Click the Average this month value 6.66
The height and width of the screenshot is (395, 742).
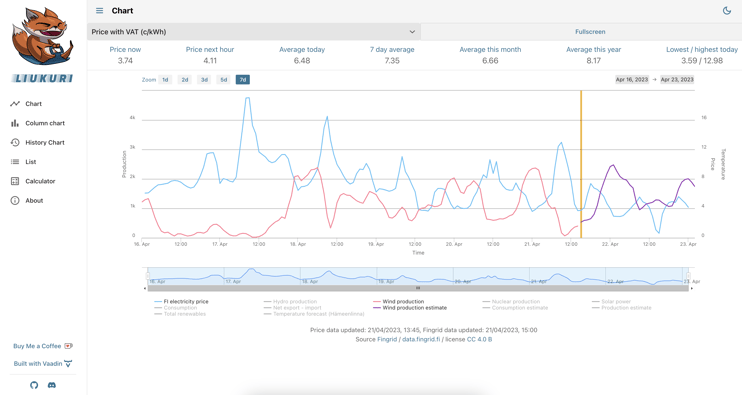(490, 61)
